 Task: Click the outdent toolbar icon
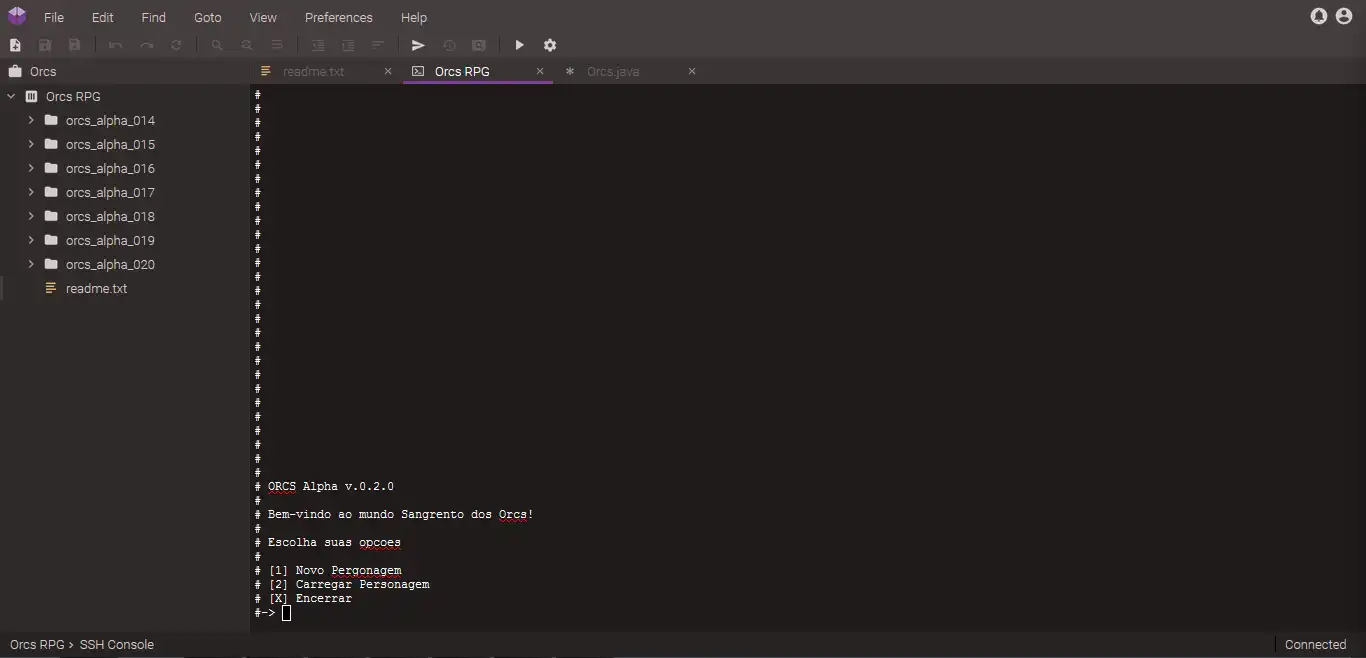pos(348,45)
